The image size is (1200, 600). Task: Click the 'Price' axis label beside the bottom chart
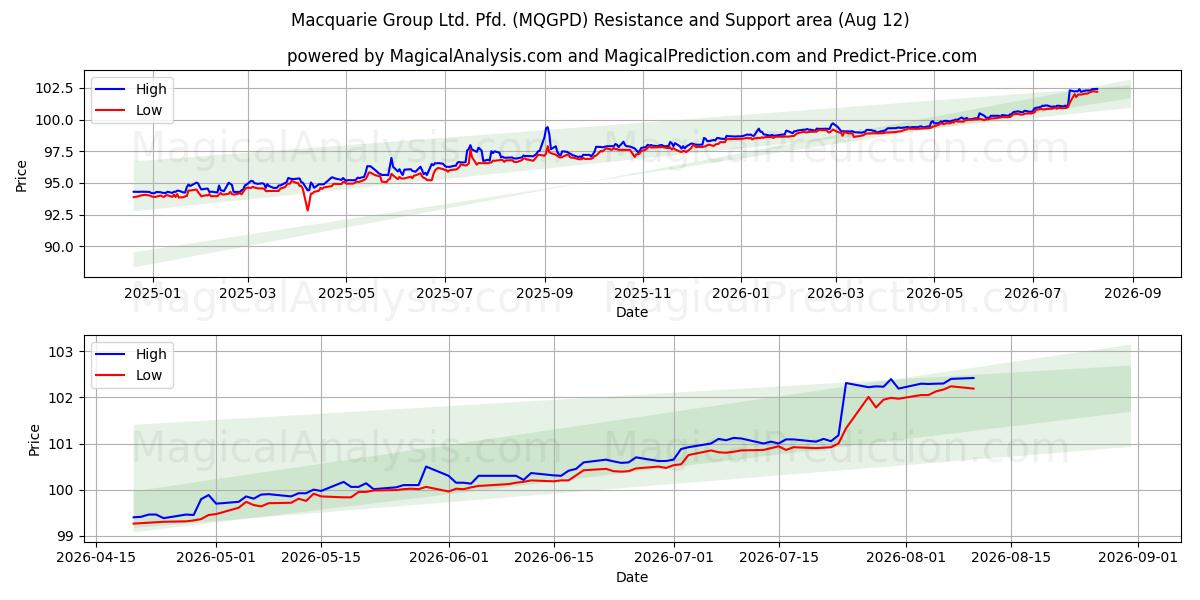click(x=35, y=440)
